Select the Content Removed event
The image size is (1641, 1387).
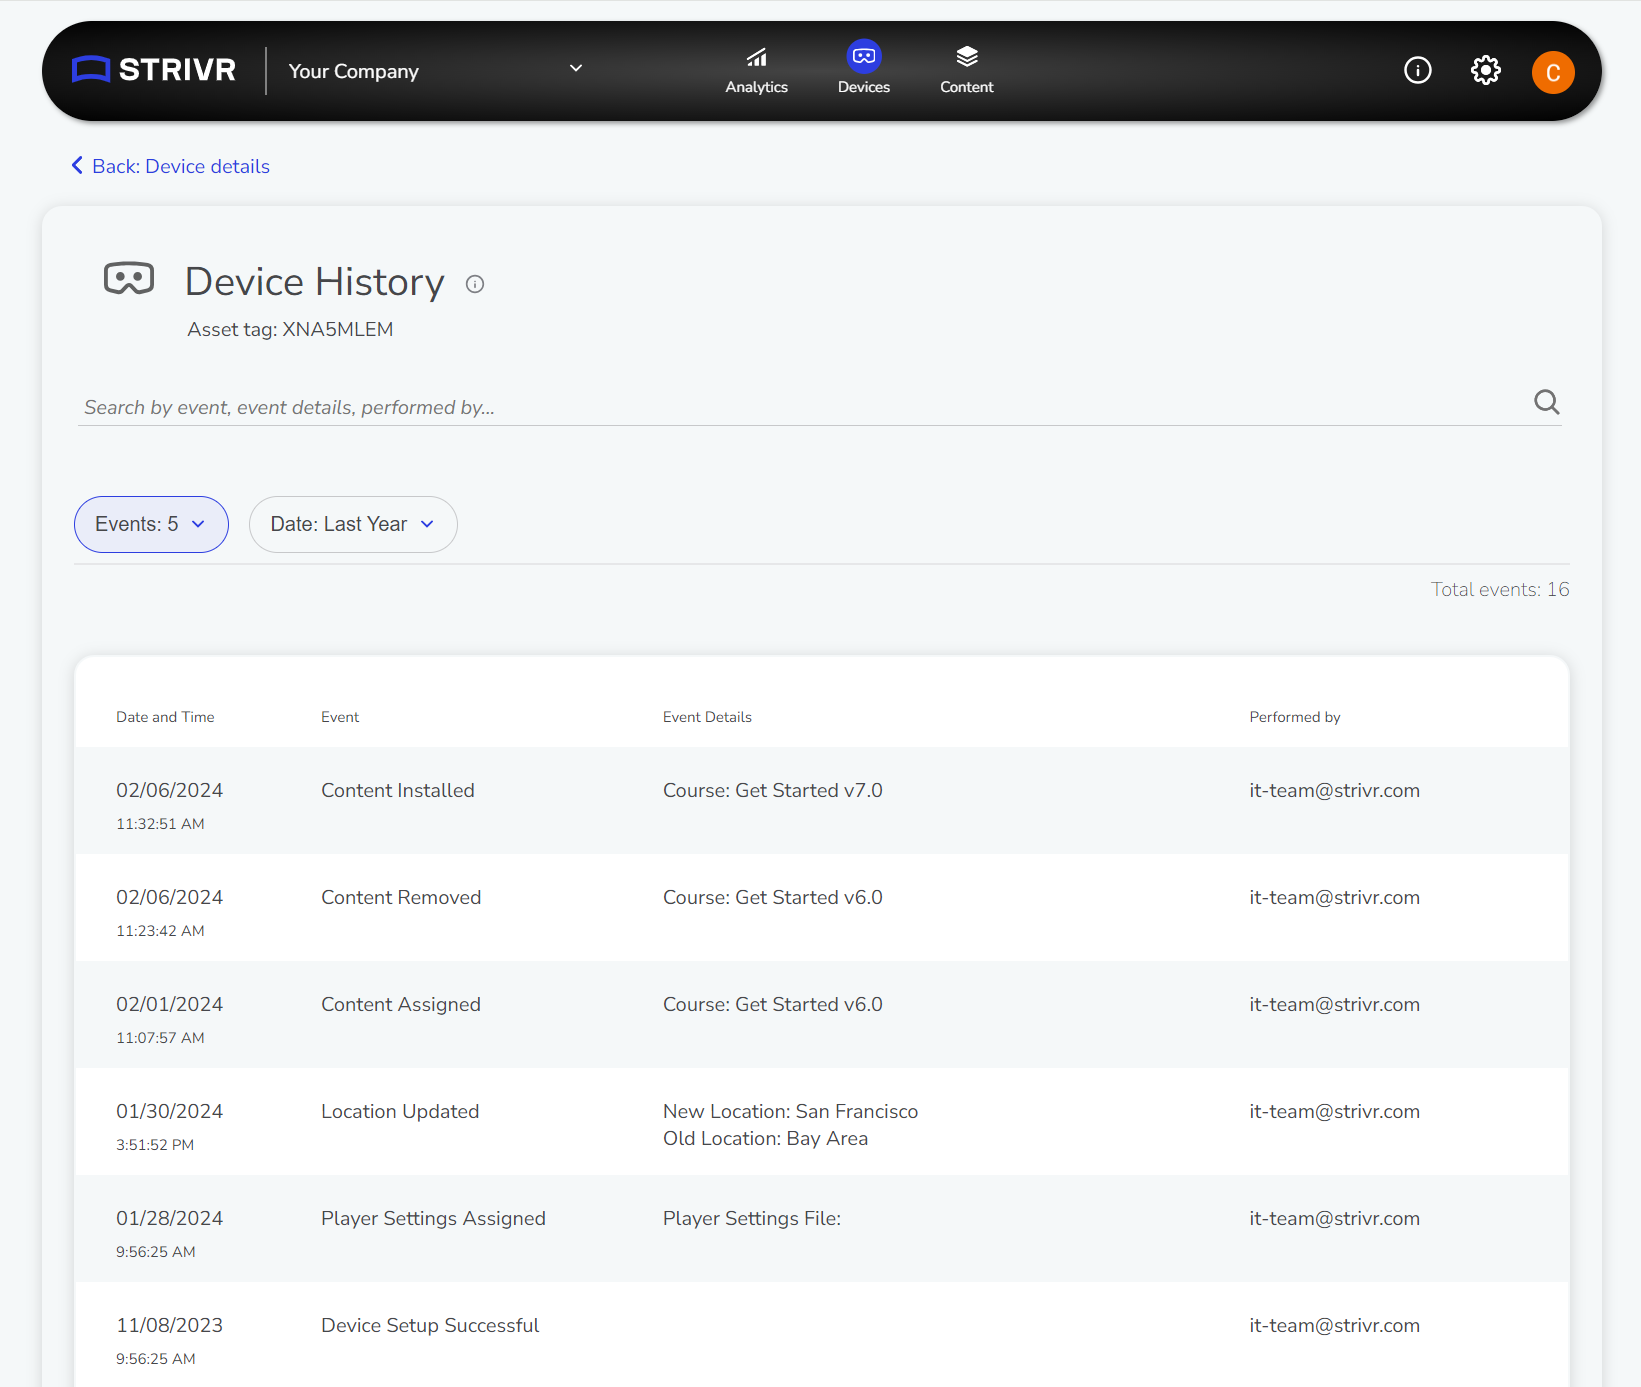click(401, 897)
